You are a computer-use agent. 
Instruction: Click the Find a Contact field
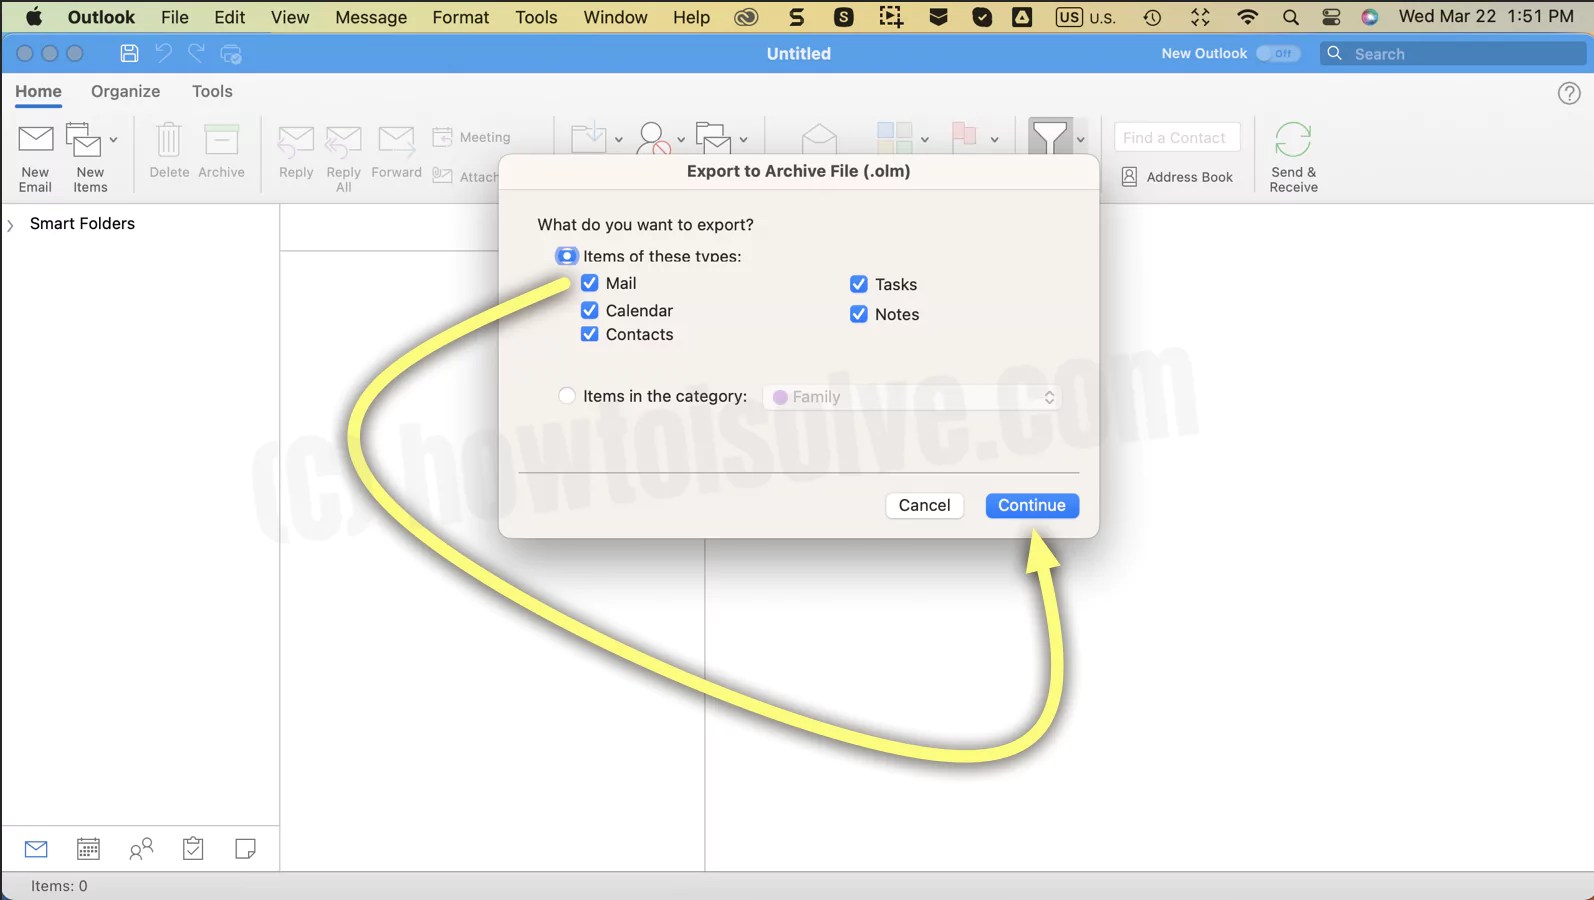click(x=1177, y=137)
